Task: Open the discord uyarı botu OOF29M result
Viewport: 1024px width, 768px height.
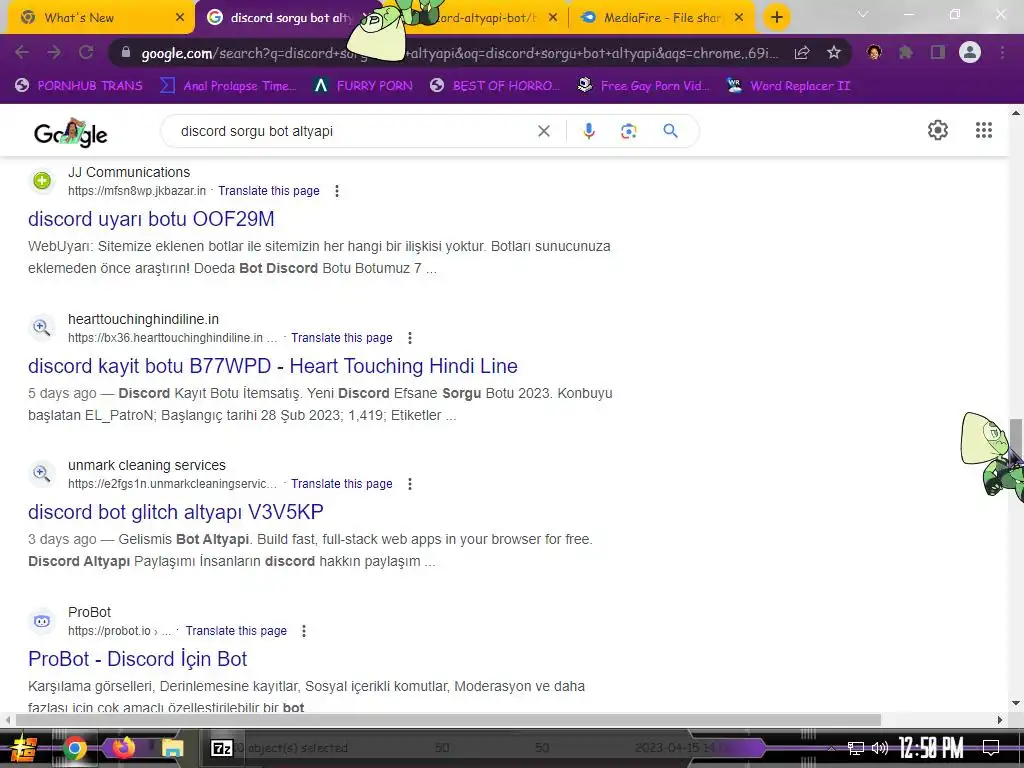Action: tap(151, 219)
